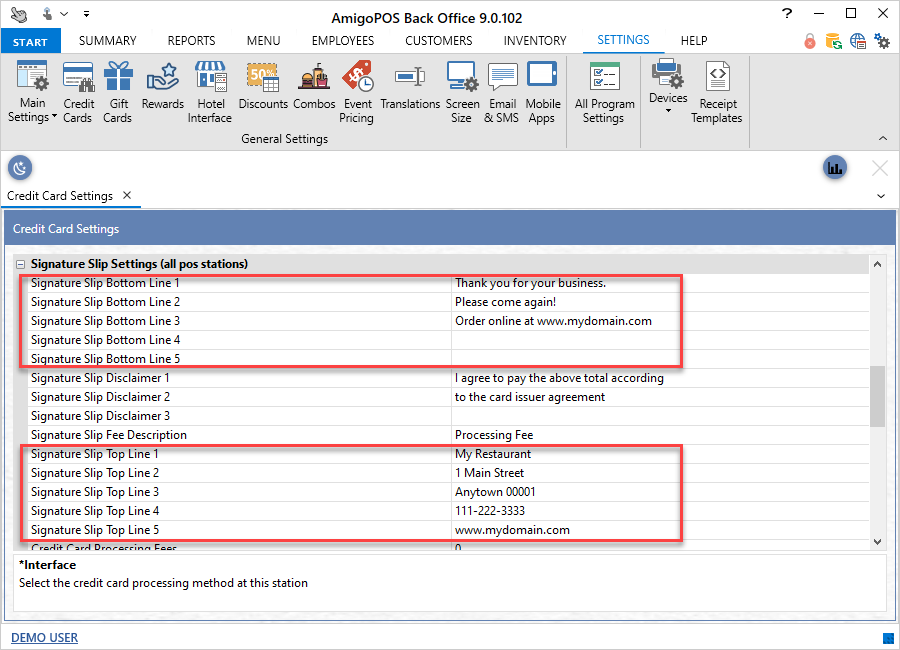The width and height of the screenshot is (900, 650).
Task: Click the Event Pricing icon
Action: [356, 91]
